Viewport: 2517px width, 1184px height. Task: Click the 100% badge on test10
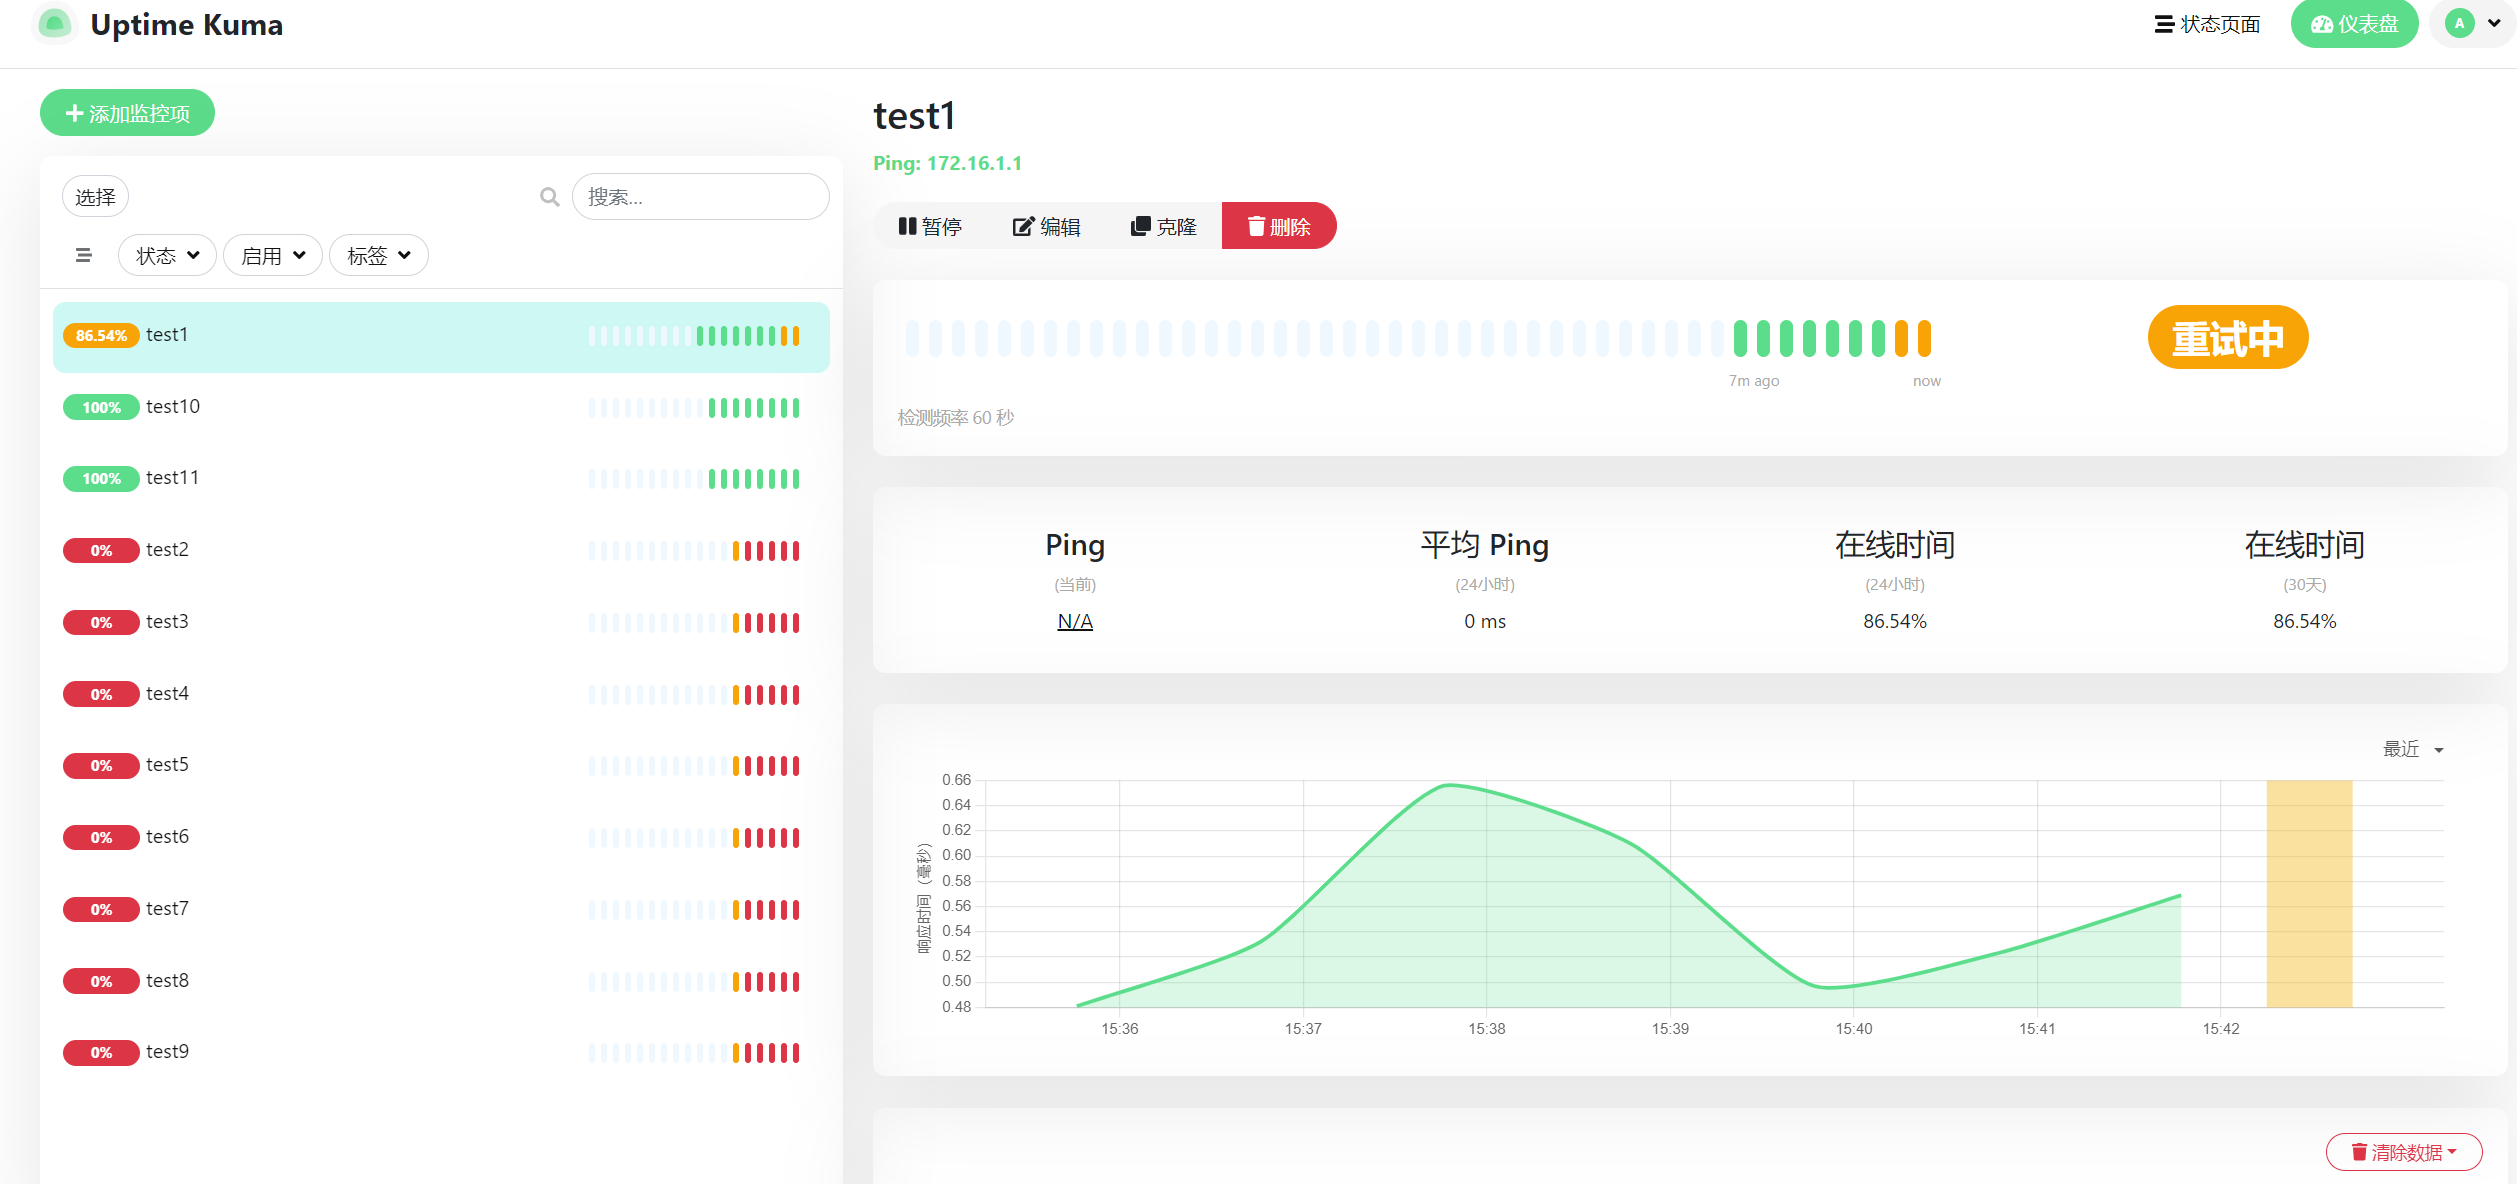click(x=101, y=407)
